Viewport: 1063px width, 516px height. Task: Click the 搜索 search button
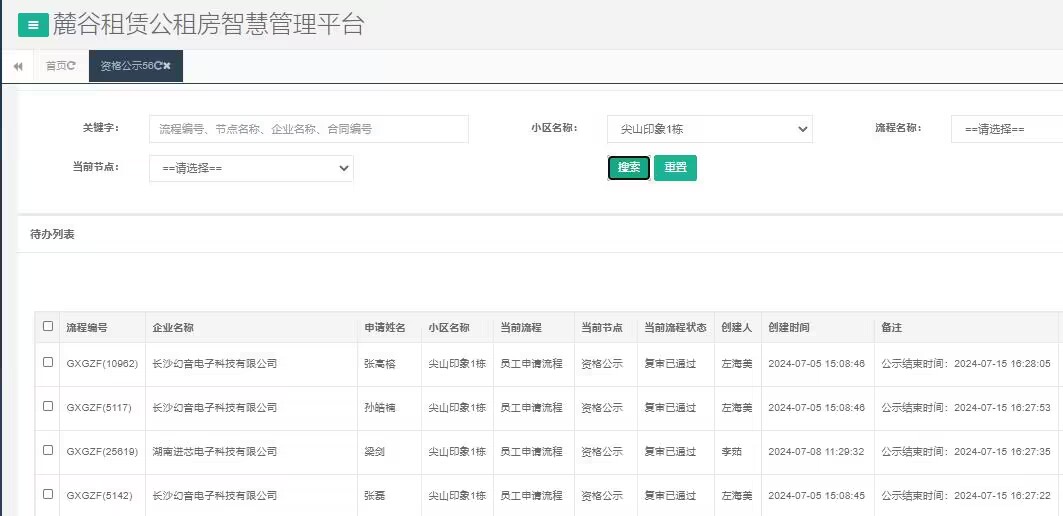tap(629, 168)
